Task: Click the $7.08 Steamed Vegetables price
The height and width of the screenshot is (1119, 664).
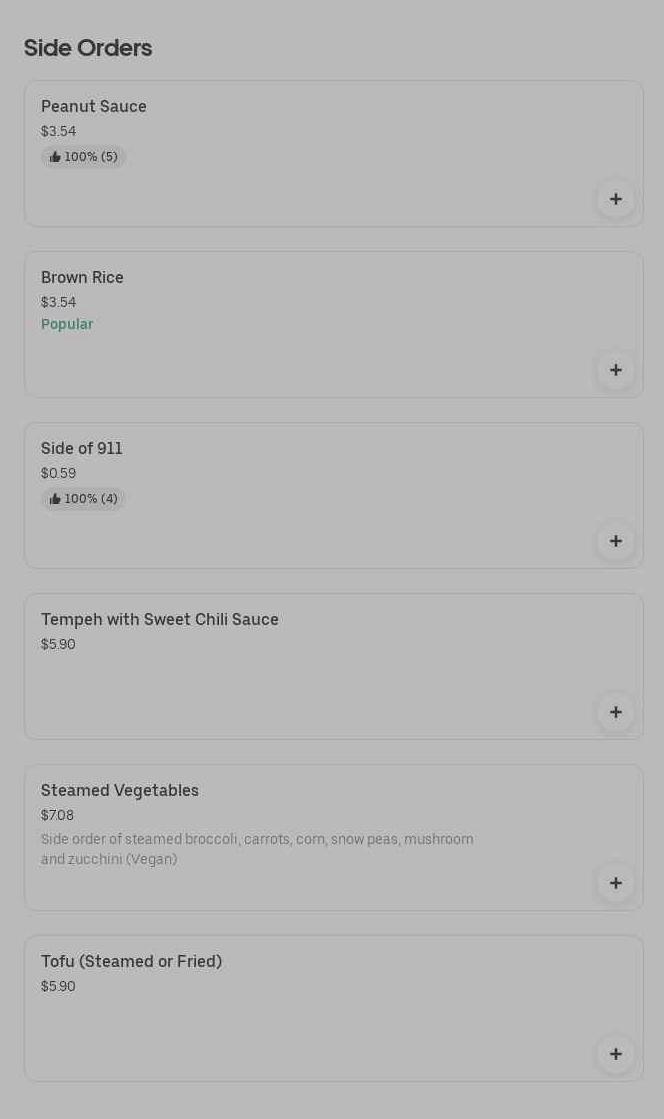Action: click(58, 816)
